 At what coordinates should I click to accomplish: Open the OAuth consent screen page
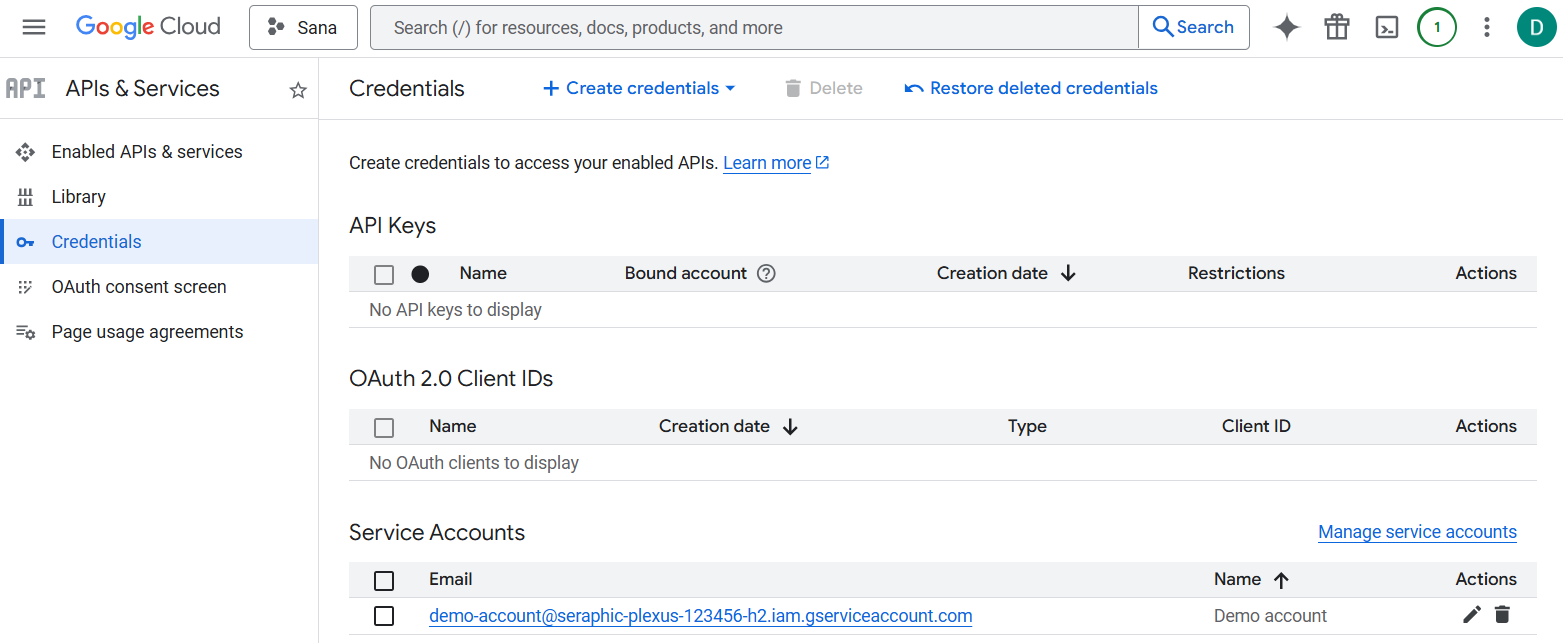(x=139, y=287)
